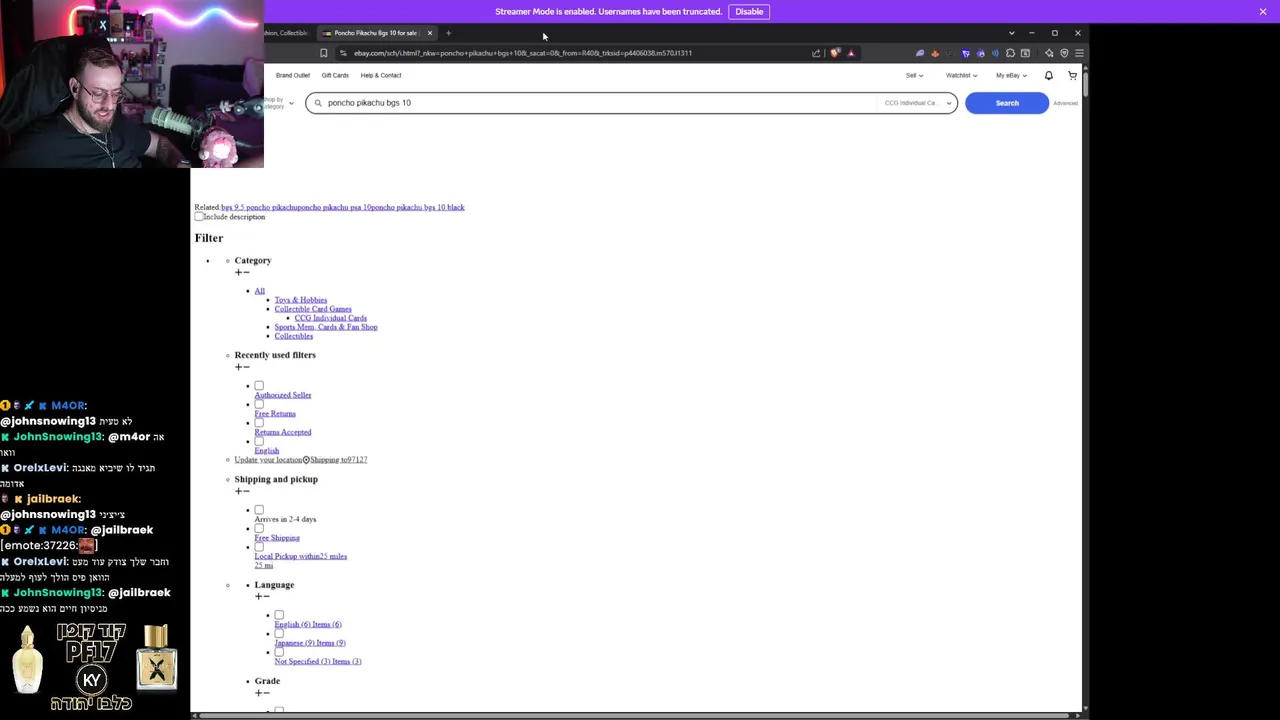
Task: Toggle Recently used filters plus-minus expander
Action: (242, 367)
